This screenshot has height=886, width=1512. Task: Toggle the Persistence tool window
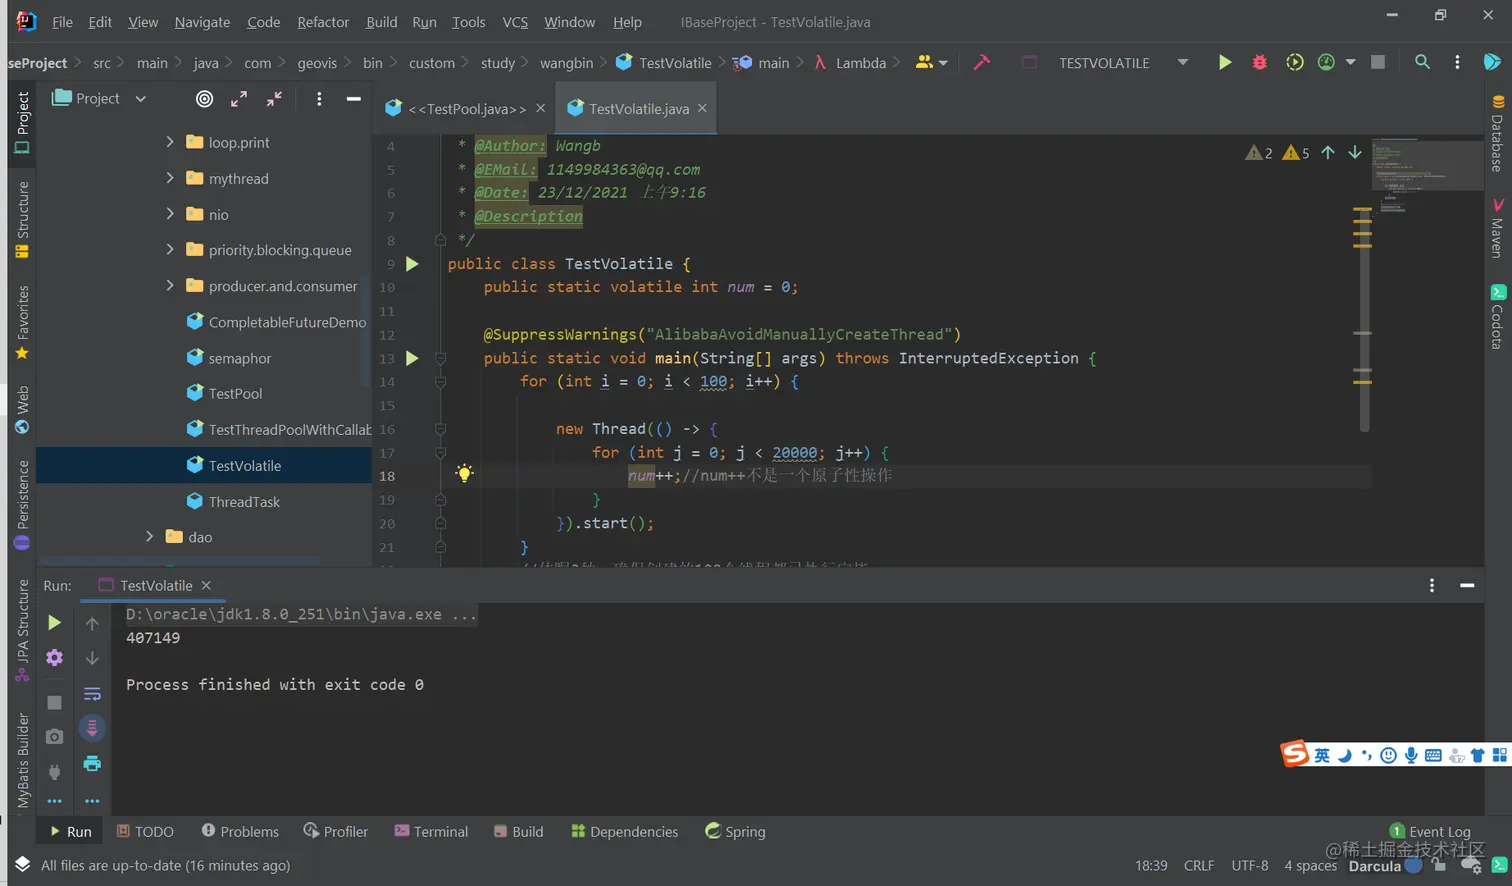pos(22,504)
